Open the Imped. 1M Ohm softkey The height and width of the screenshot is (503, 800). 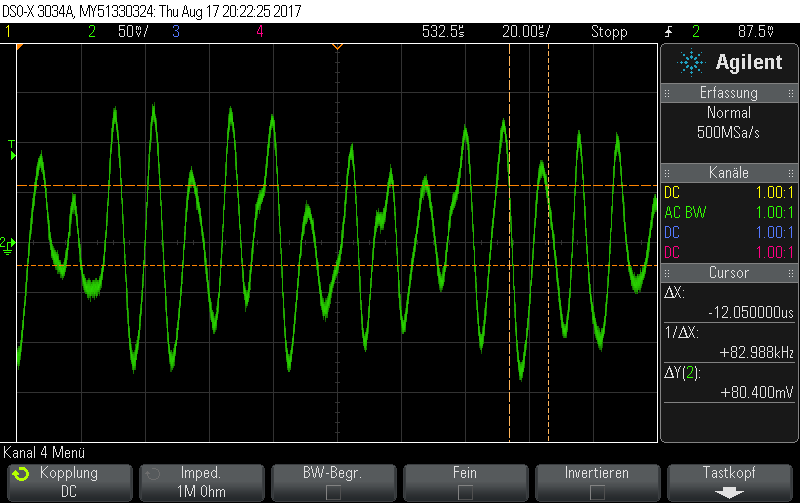202,483
